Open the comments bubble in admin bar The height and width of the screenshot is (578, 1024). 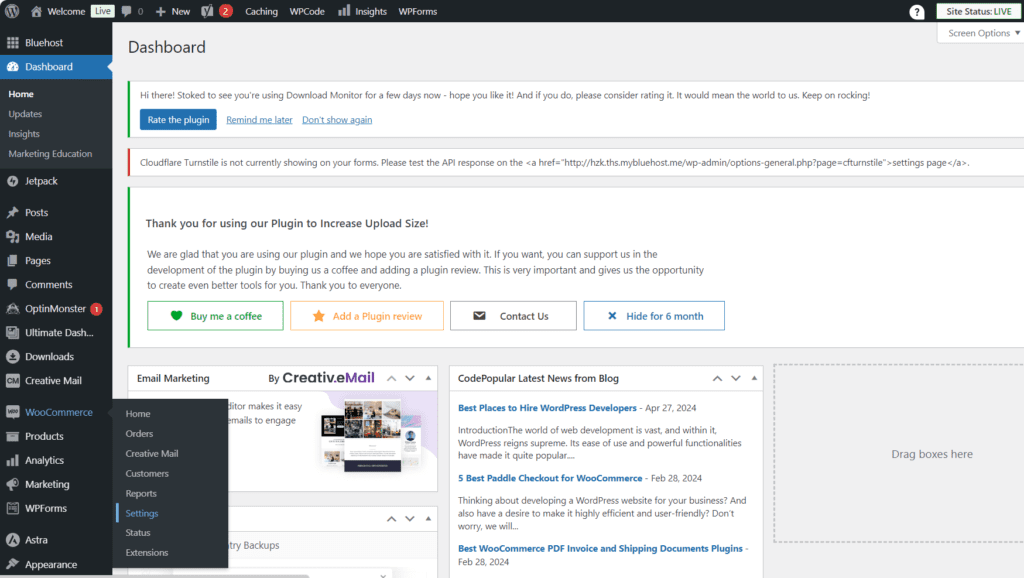pyautogui.click(x=132, y=11)
